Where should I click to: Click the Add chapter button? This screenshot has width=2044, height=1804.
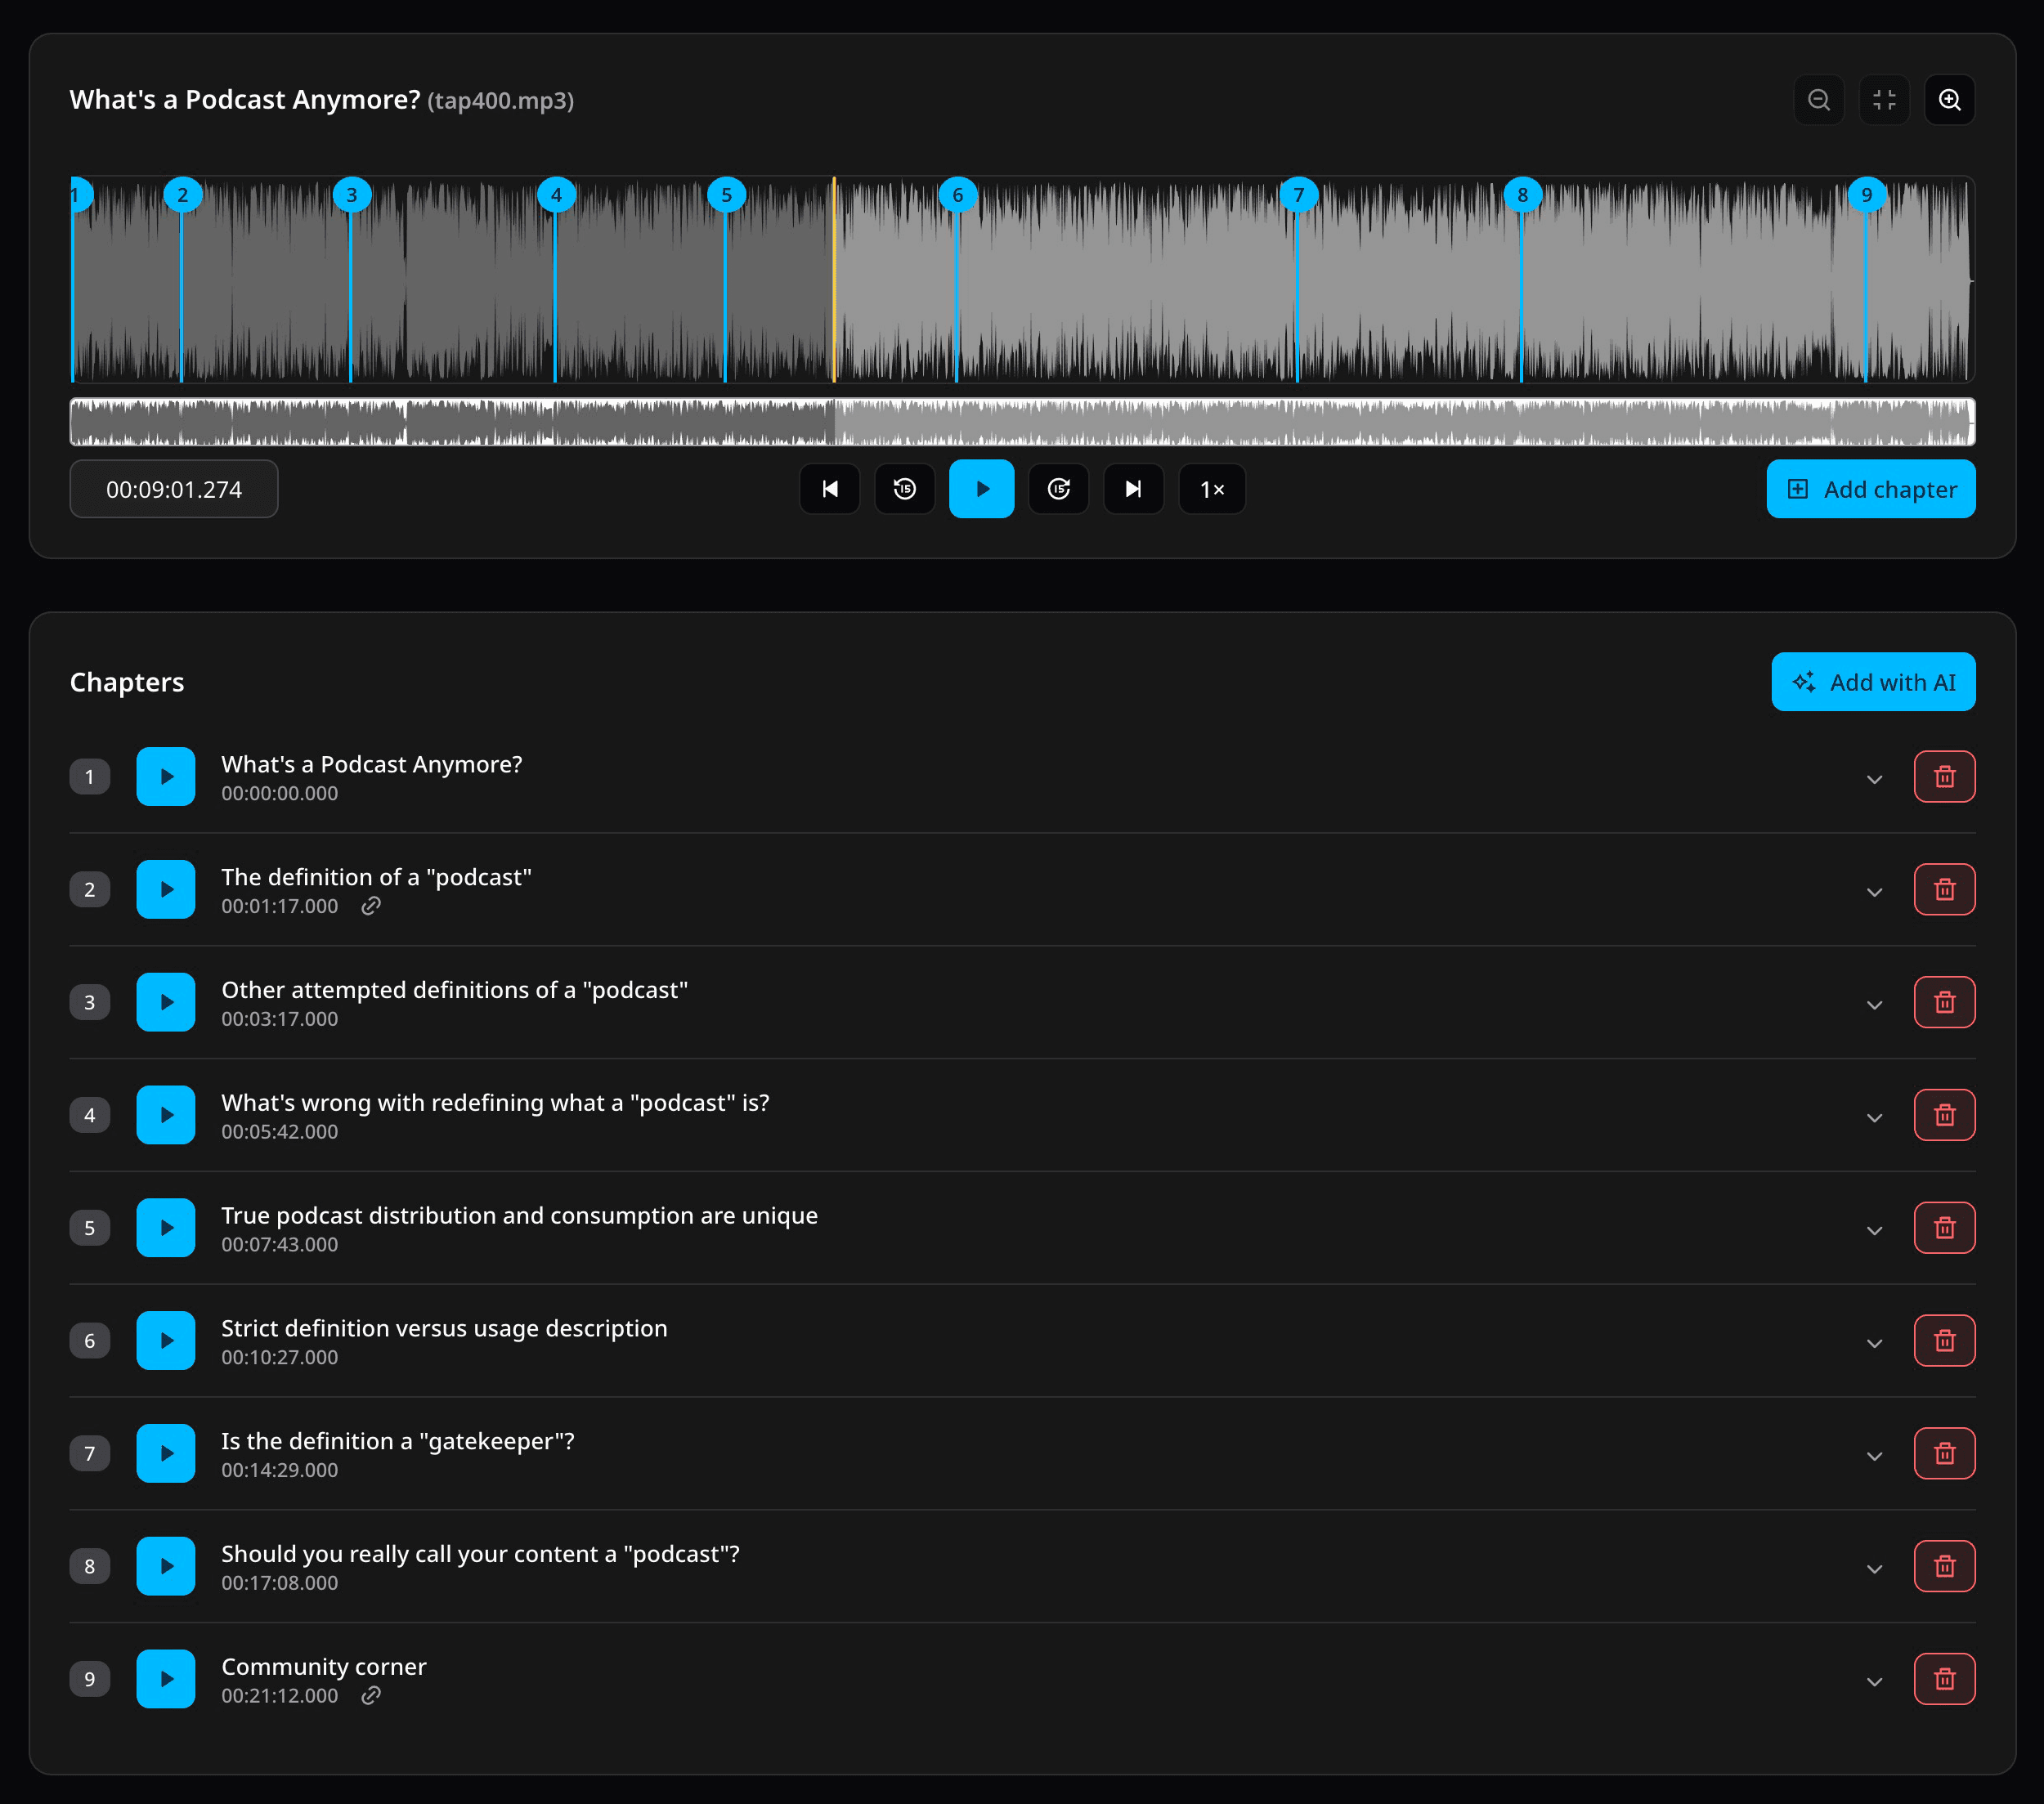[x=1870, y=489]
